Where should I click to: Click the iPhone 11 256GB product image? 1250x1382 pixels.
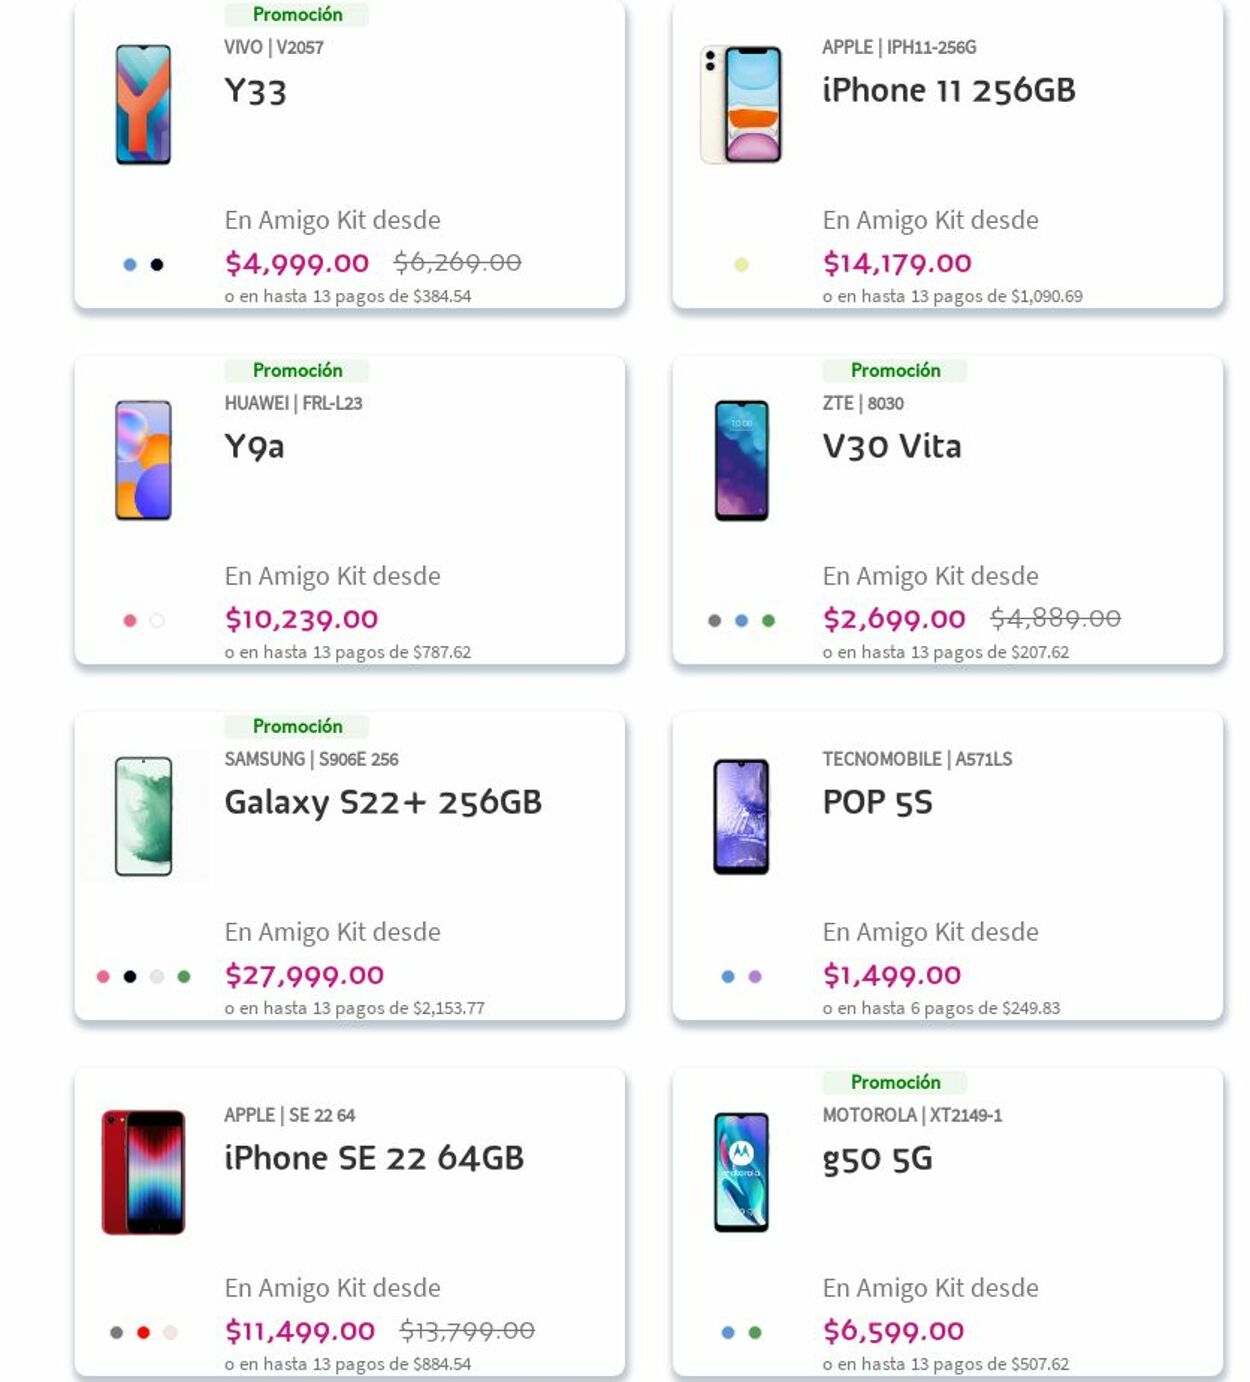[741, 105]
